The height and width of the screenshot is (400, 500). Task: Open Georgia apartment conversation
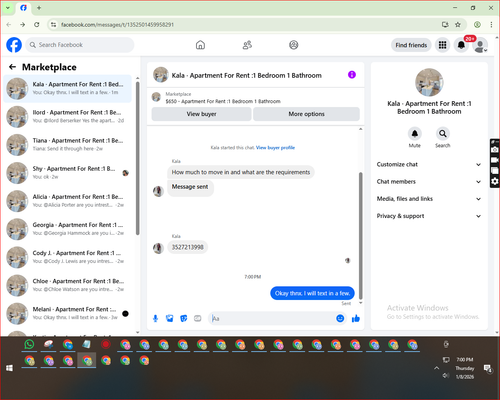(68, 229)
